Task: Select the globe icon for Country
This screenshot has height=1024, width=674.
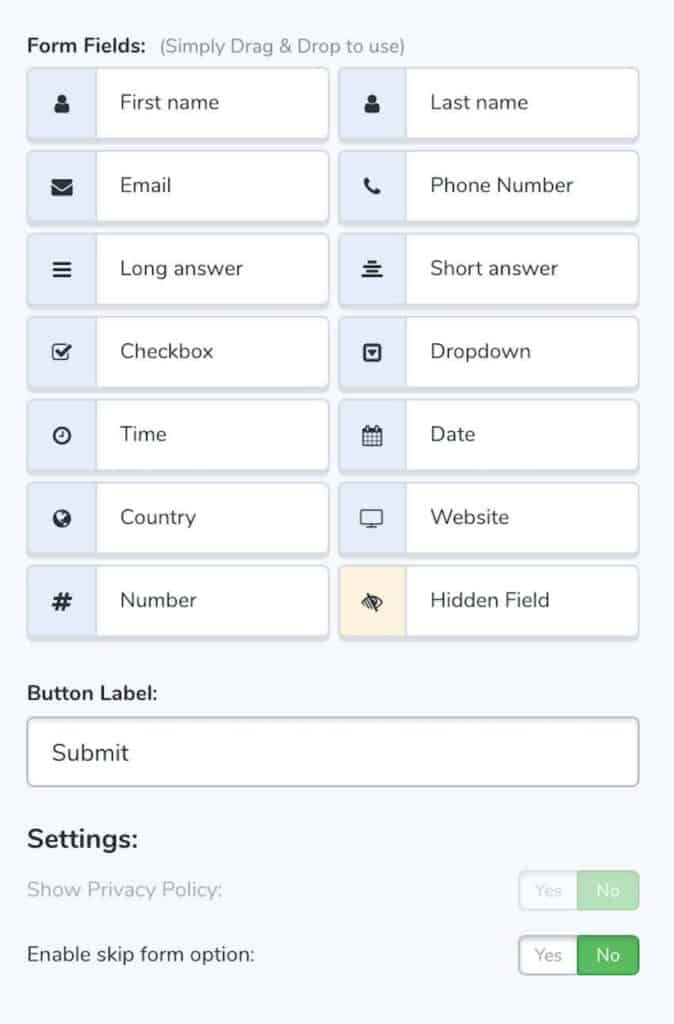Action: click(62, 519)
